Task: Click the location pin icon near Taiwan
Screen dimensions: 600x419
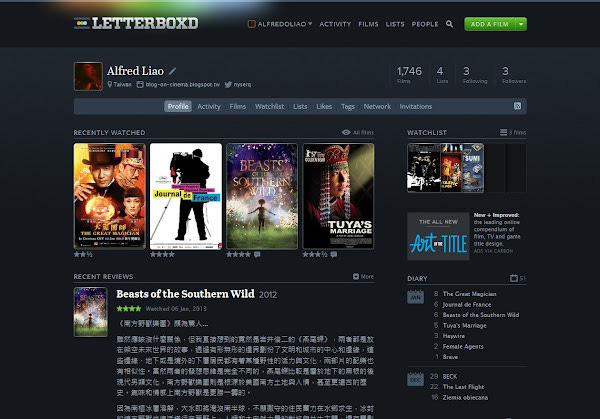Action: coord(110,84)
